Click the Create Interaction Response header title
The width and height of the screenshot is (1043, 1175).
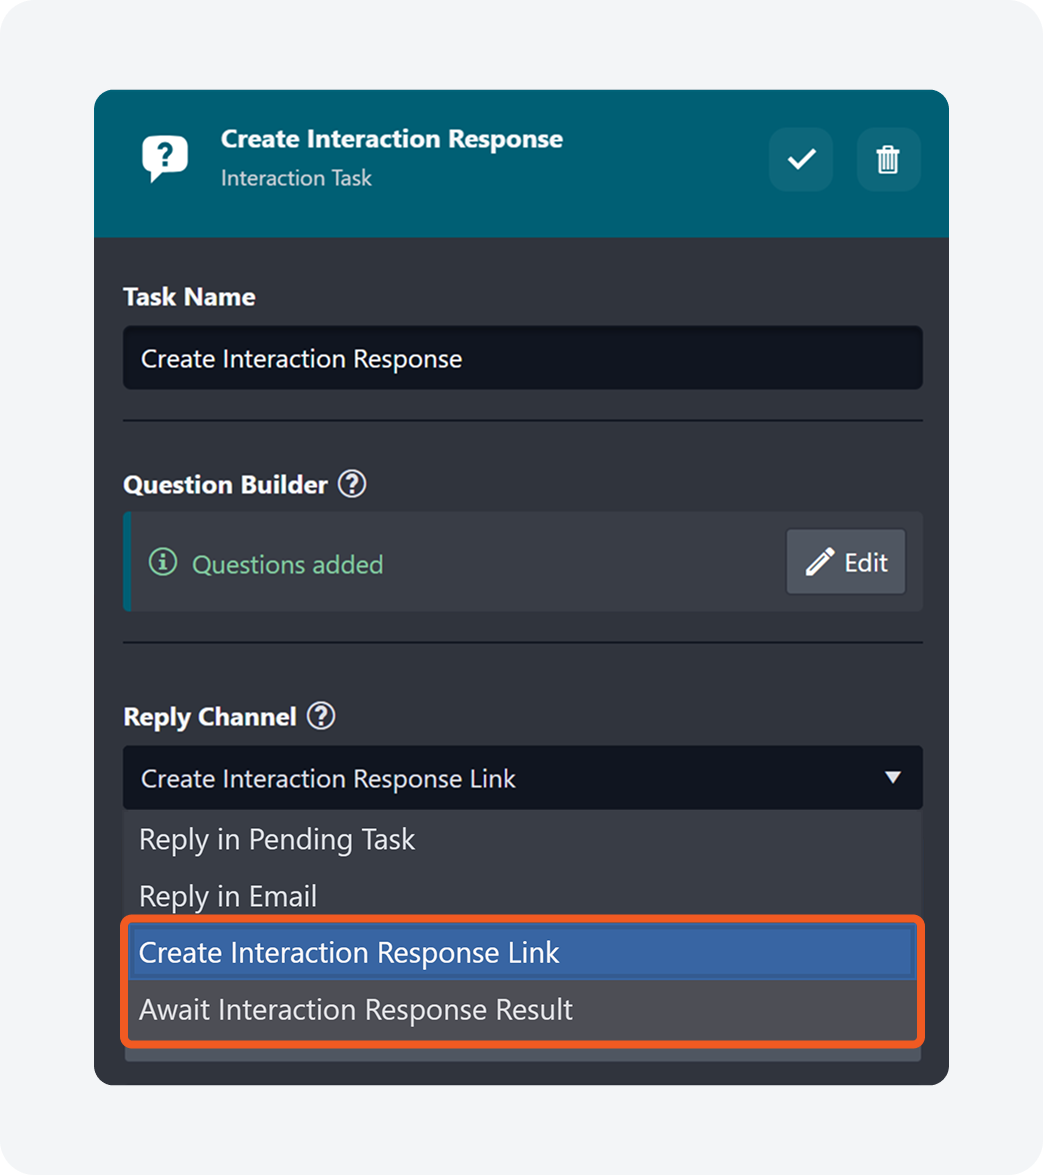391,139
